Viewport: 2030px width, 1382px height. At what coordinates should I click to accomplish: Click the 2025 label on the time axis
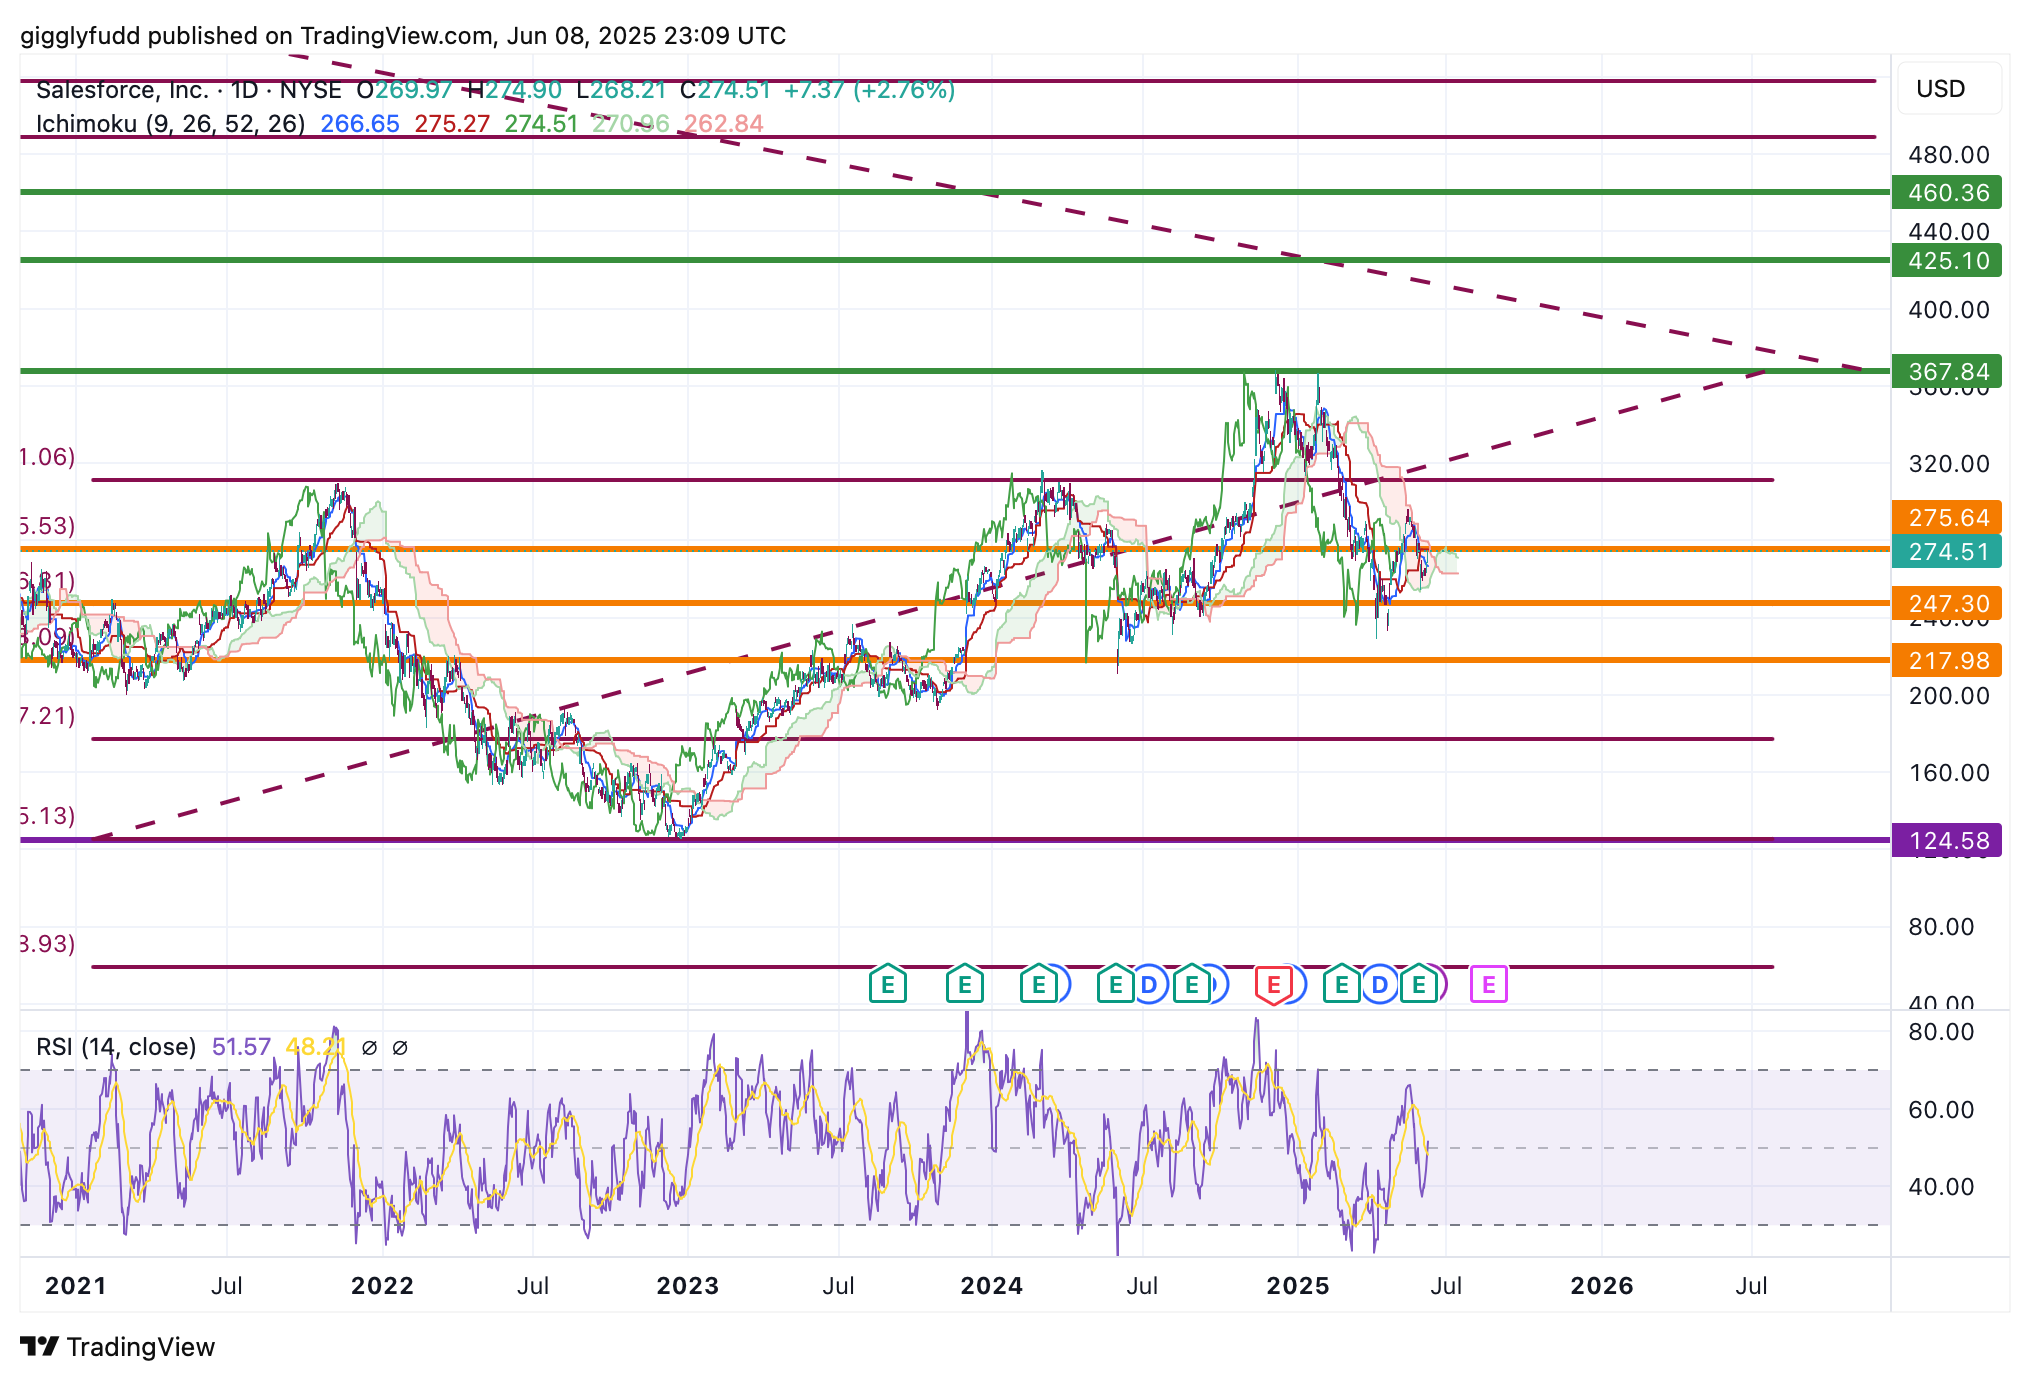[1298, 1285]
